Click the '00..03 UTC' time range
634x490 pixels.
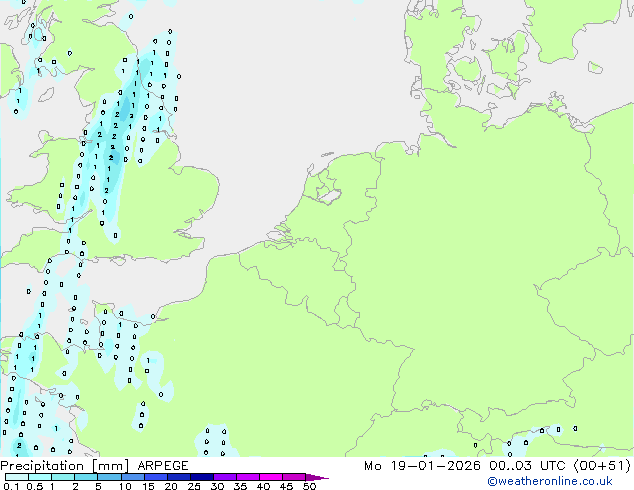526,466
